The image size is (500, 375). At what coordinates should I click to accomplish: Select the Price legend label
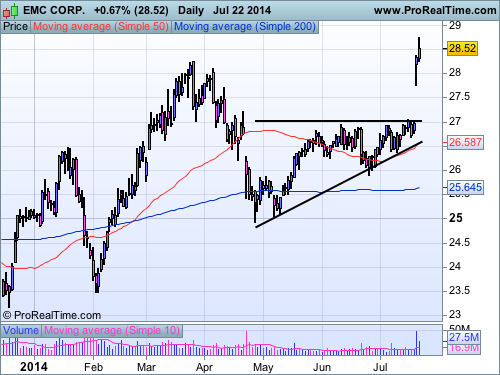16,27
